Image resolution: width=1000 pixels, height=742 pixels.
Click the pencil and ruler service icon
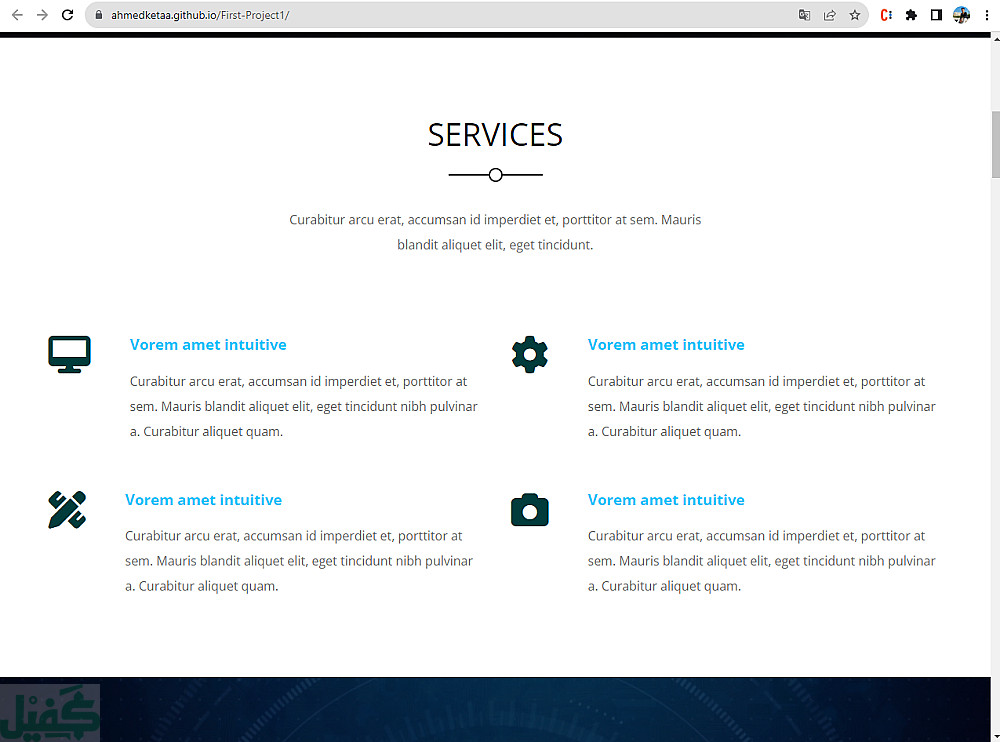click(x=67, y=509)
